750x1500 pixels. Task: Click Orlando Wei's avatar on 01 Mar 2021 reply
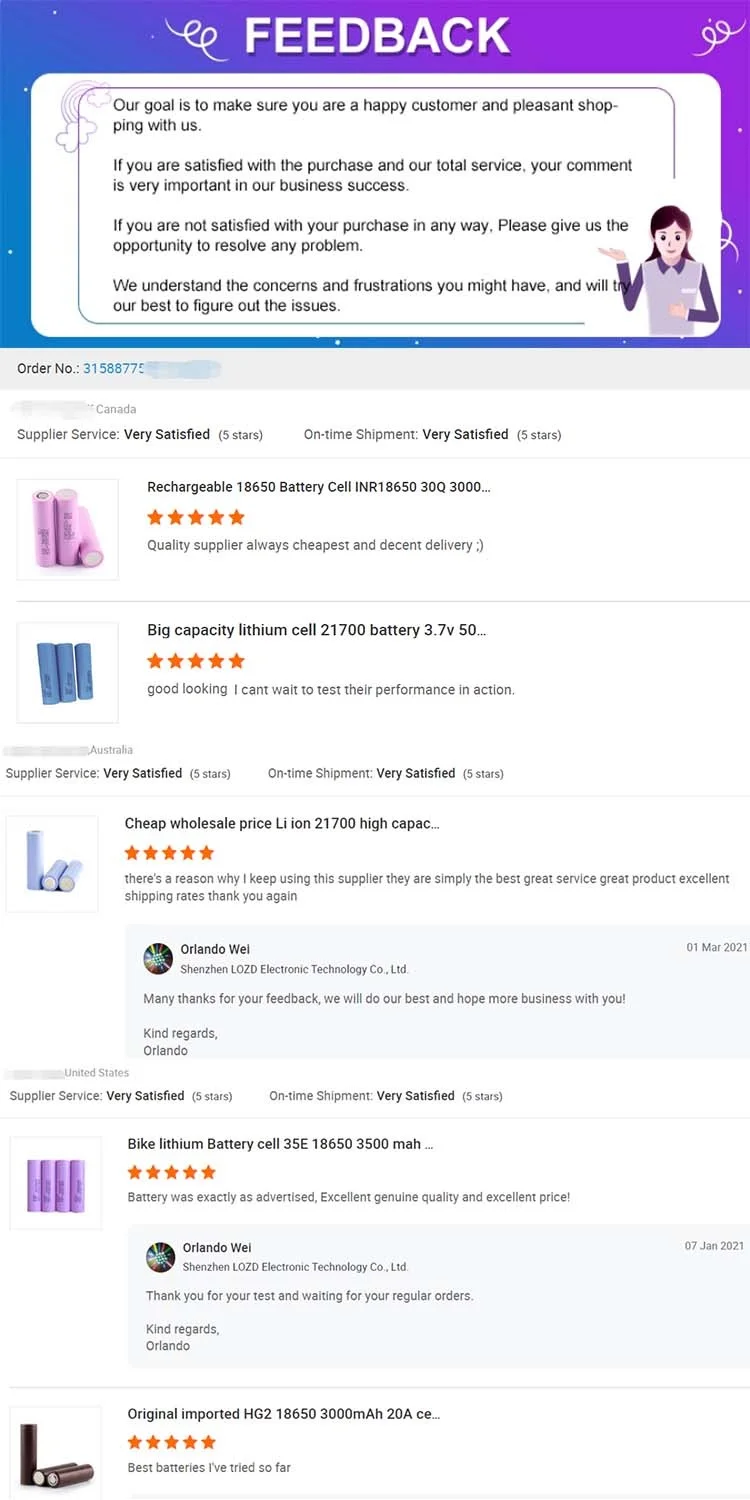pos(159,959)
